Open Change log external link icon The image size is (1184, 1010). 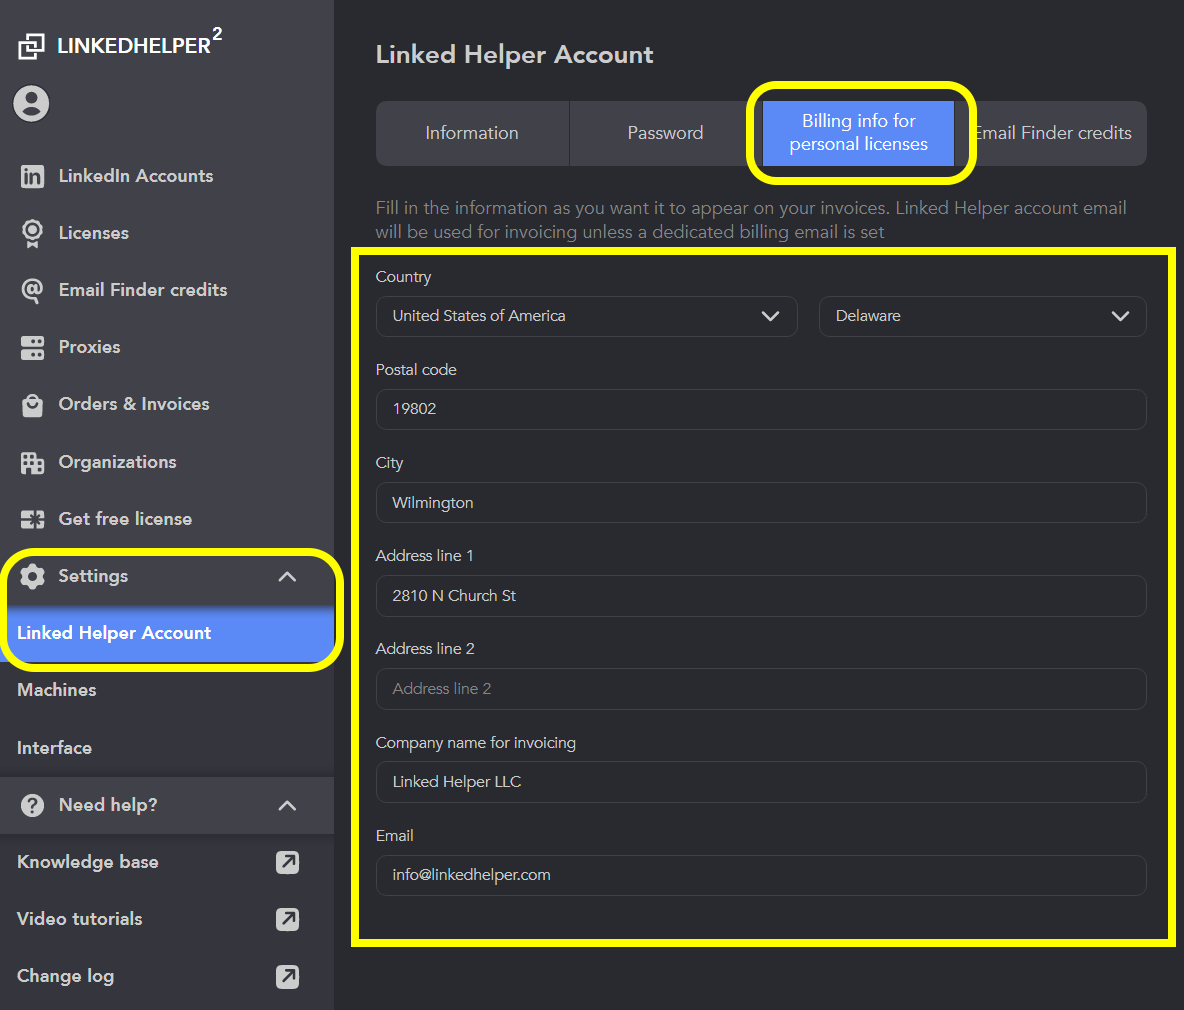[x=287, y=976]
